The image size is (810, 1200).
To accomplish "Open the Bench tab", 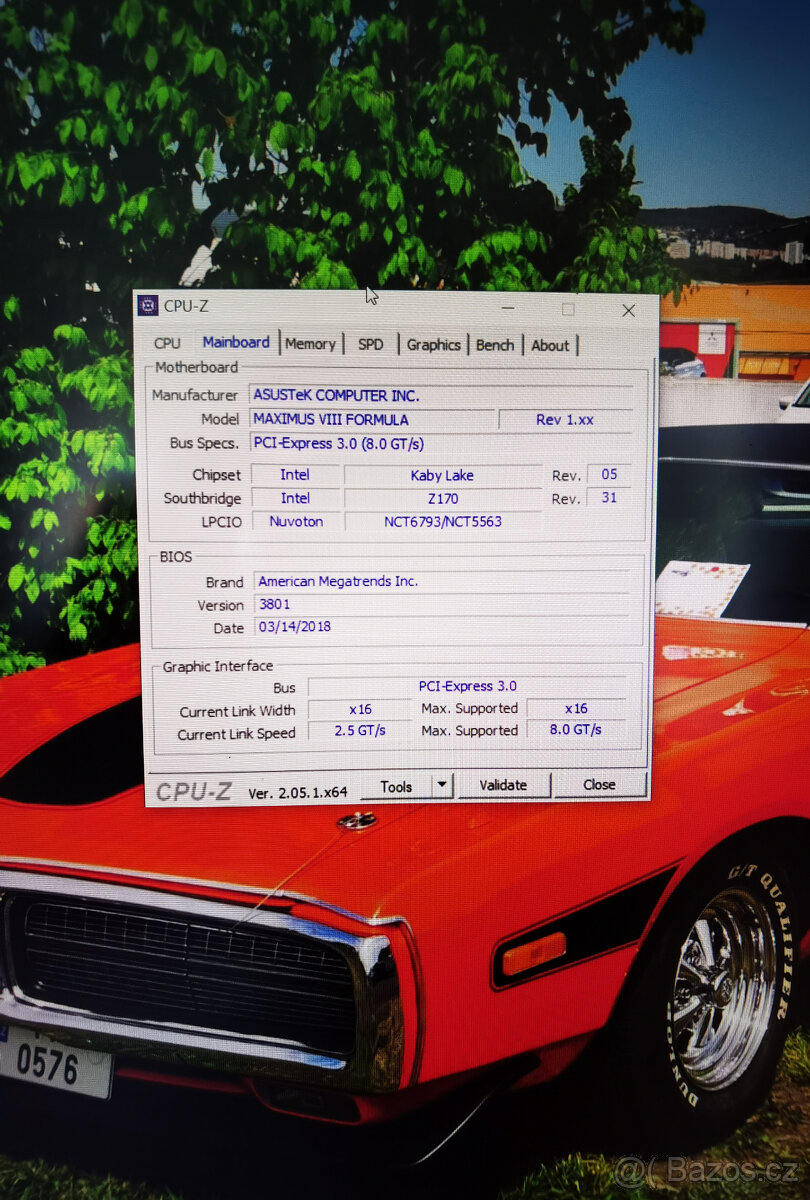I will point(495,345).
